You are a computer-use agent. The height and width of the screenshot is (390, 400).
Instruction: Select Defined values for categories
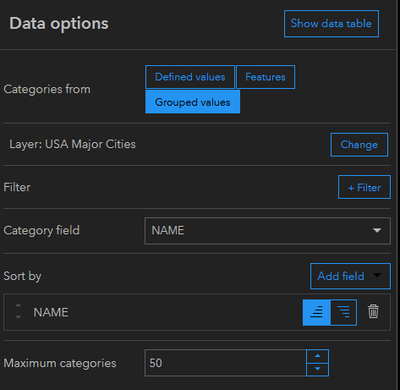(x=190, y=77)
